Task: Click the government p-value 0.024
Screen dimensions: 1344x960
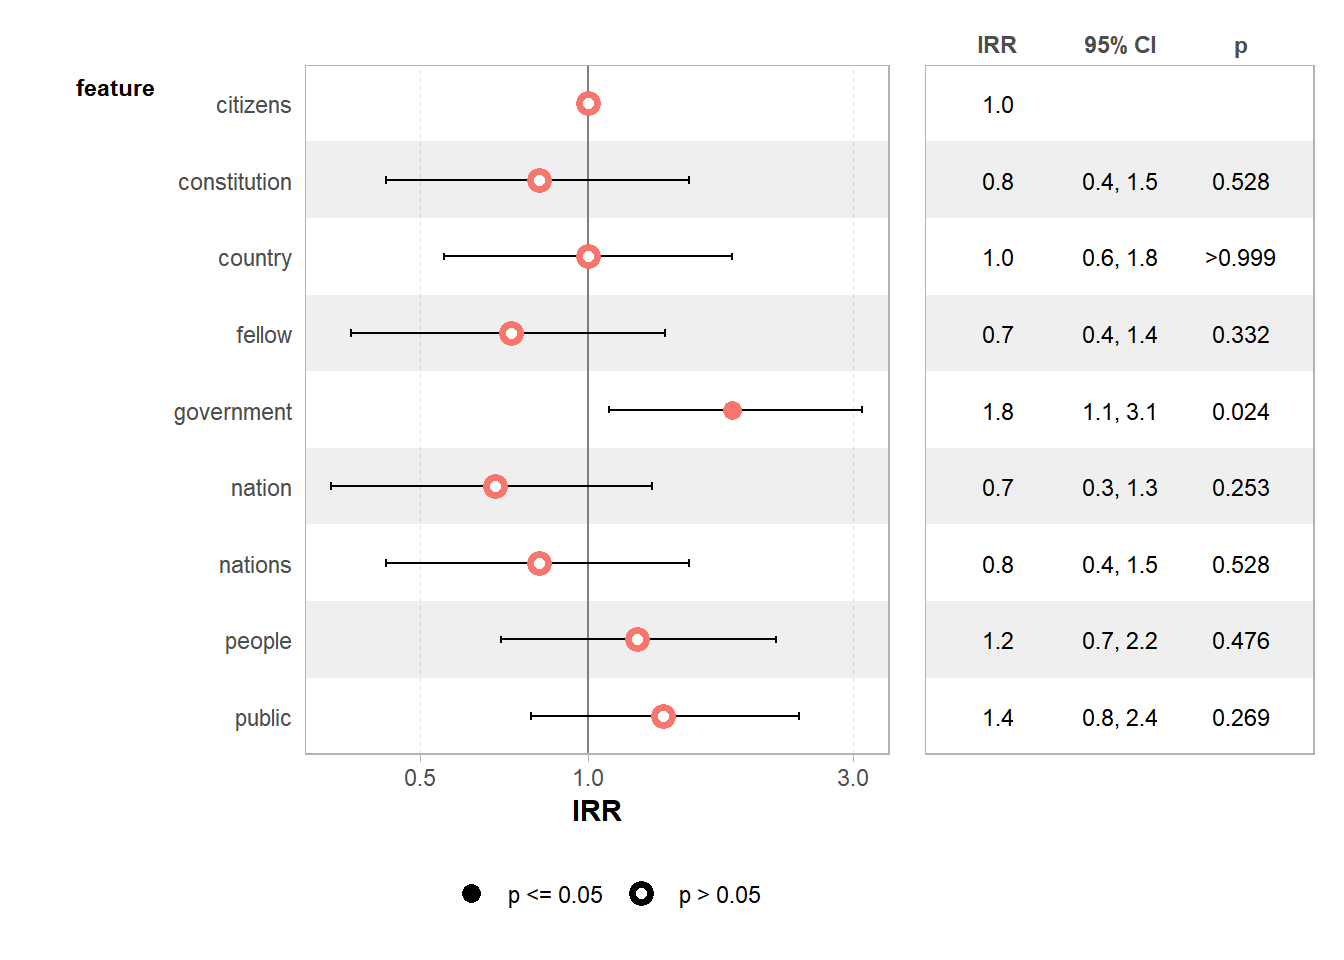Action: click(x=1240, y=412)
